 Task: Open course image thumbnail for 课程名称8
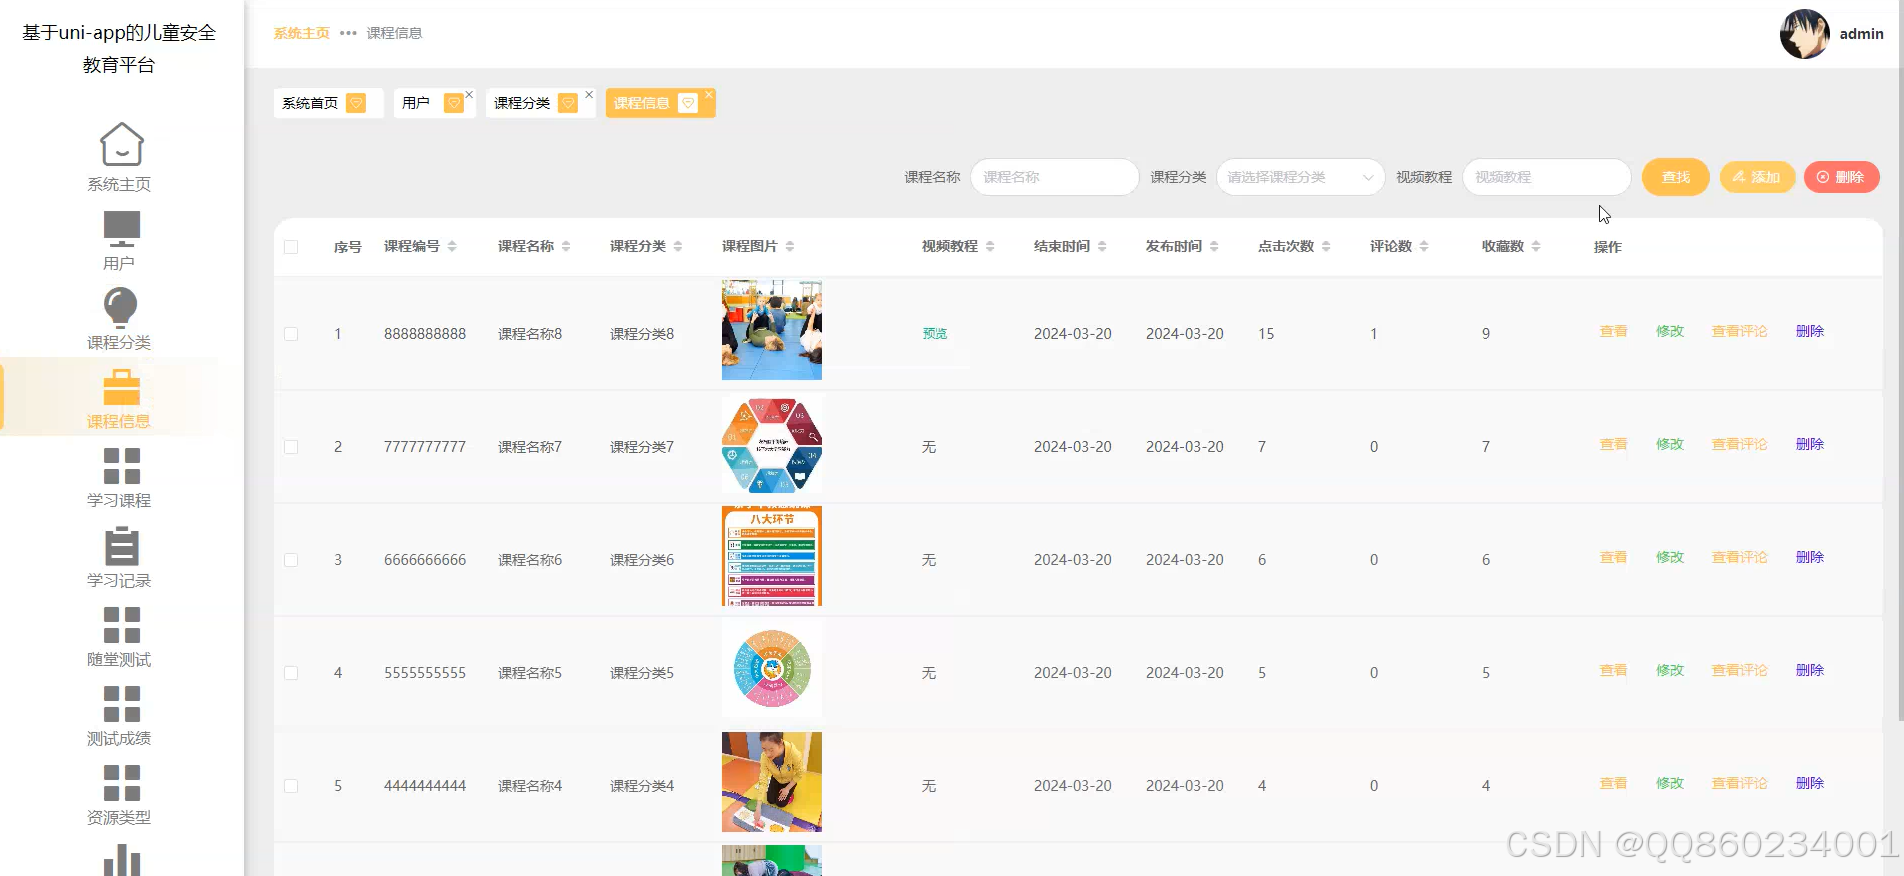pos(772,330)
